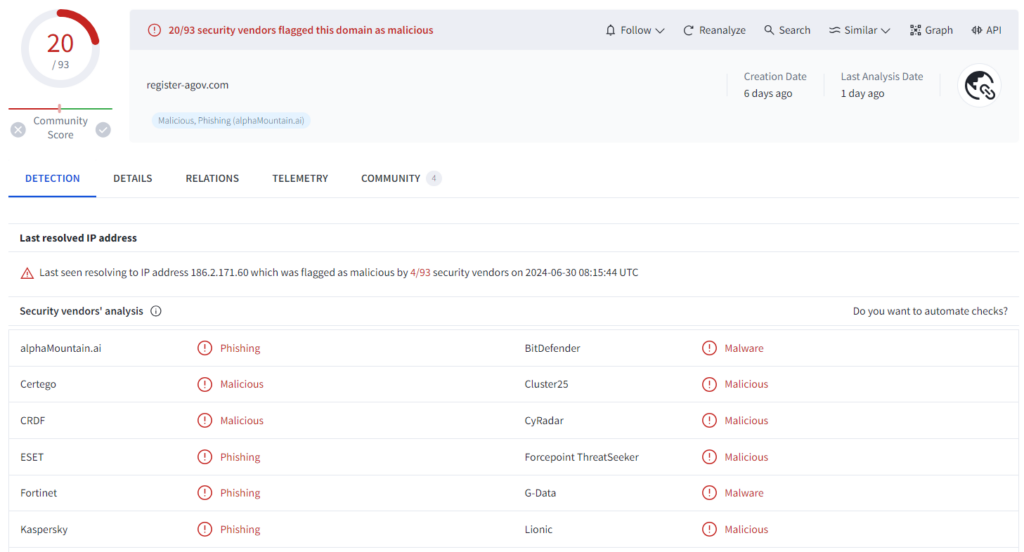The width and height of the screenshot is (1024, 552).
Task: Click the Search magnifier icon
Action: [769, 30]
